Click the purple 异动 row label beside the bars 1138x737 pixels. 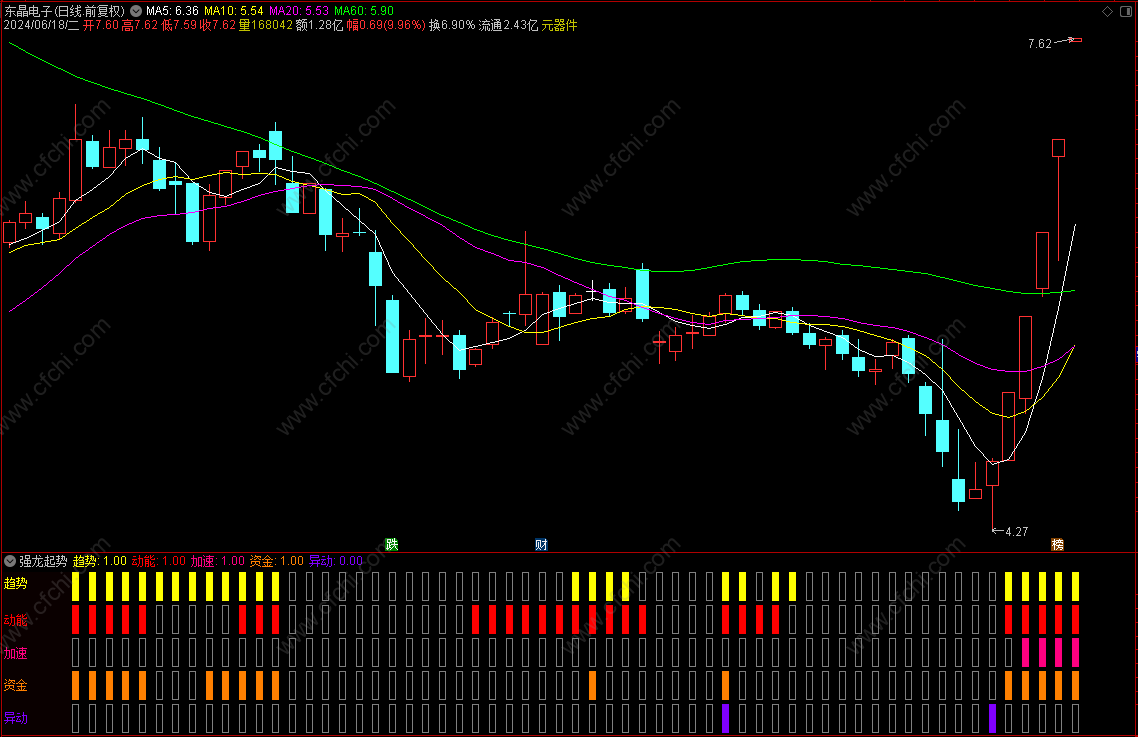point(15,717)
